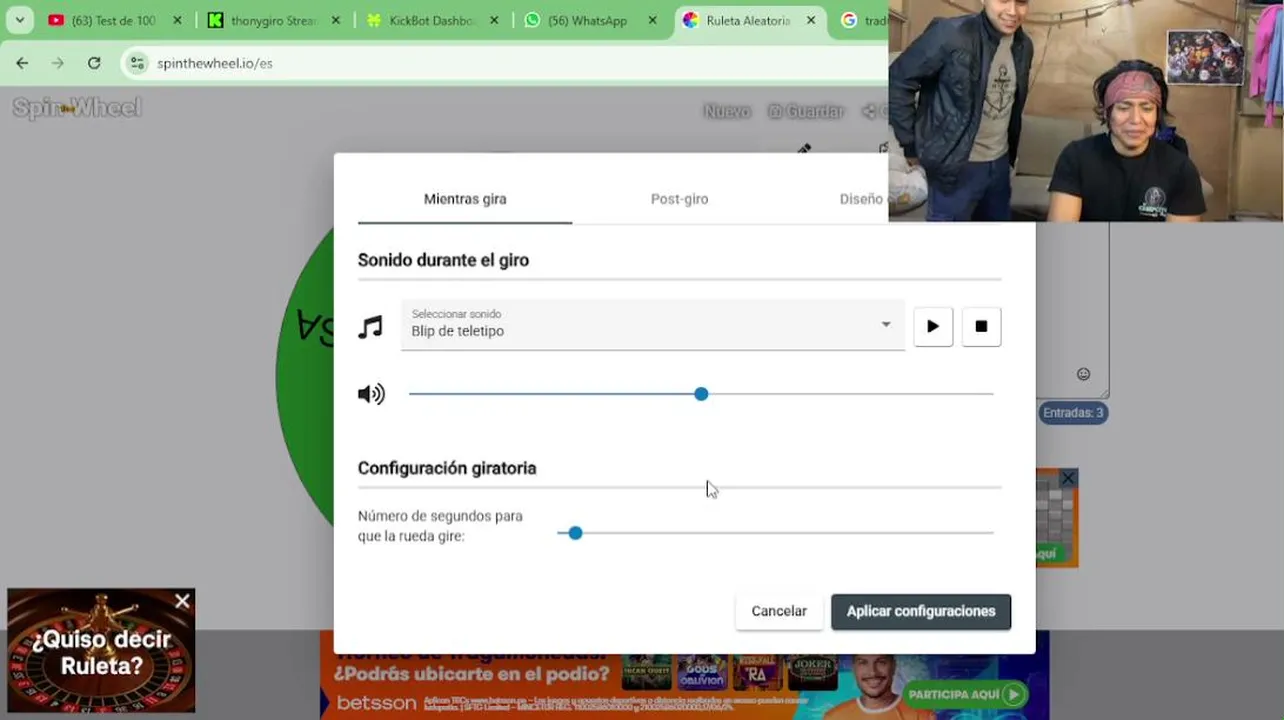Image resolution: width=1284 pixels, height=720 pixels.
Task: Close the KickBot Dashboard tab
Action: (494, 20)
